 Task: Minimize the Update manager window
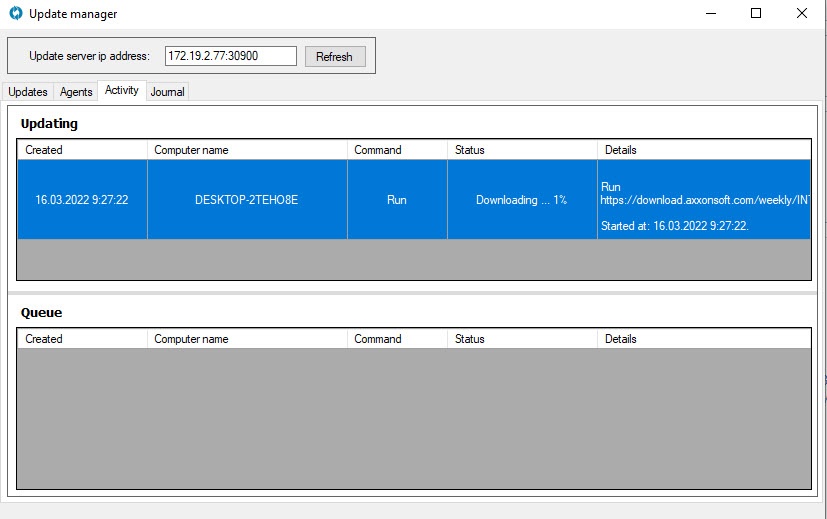[x=710, y=14]
